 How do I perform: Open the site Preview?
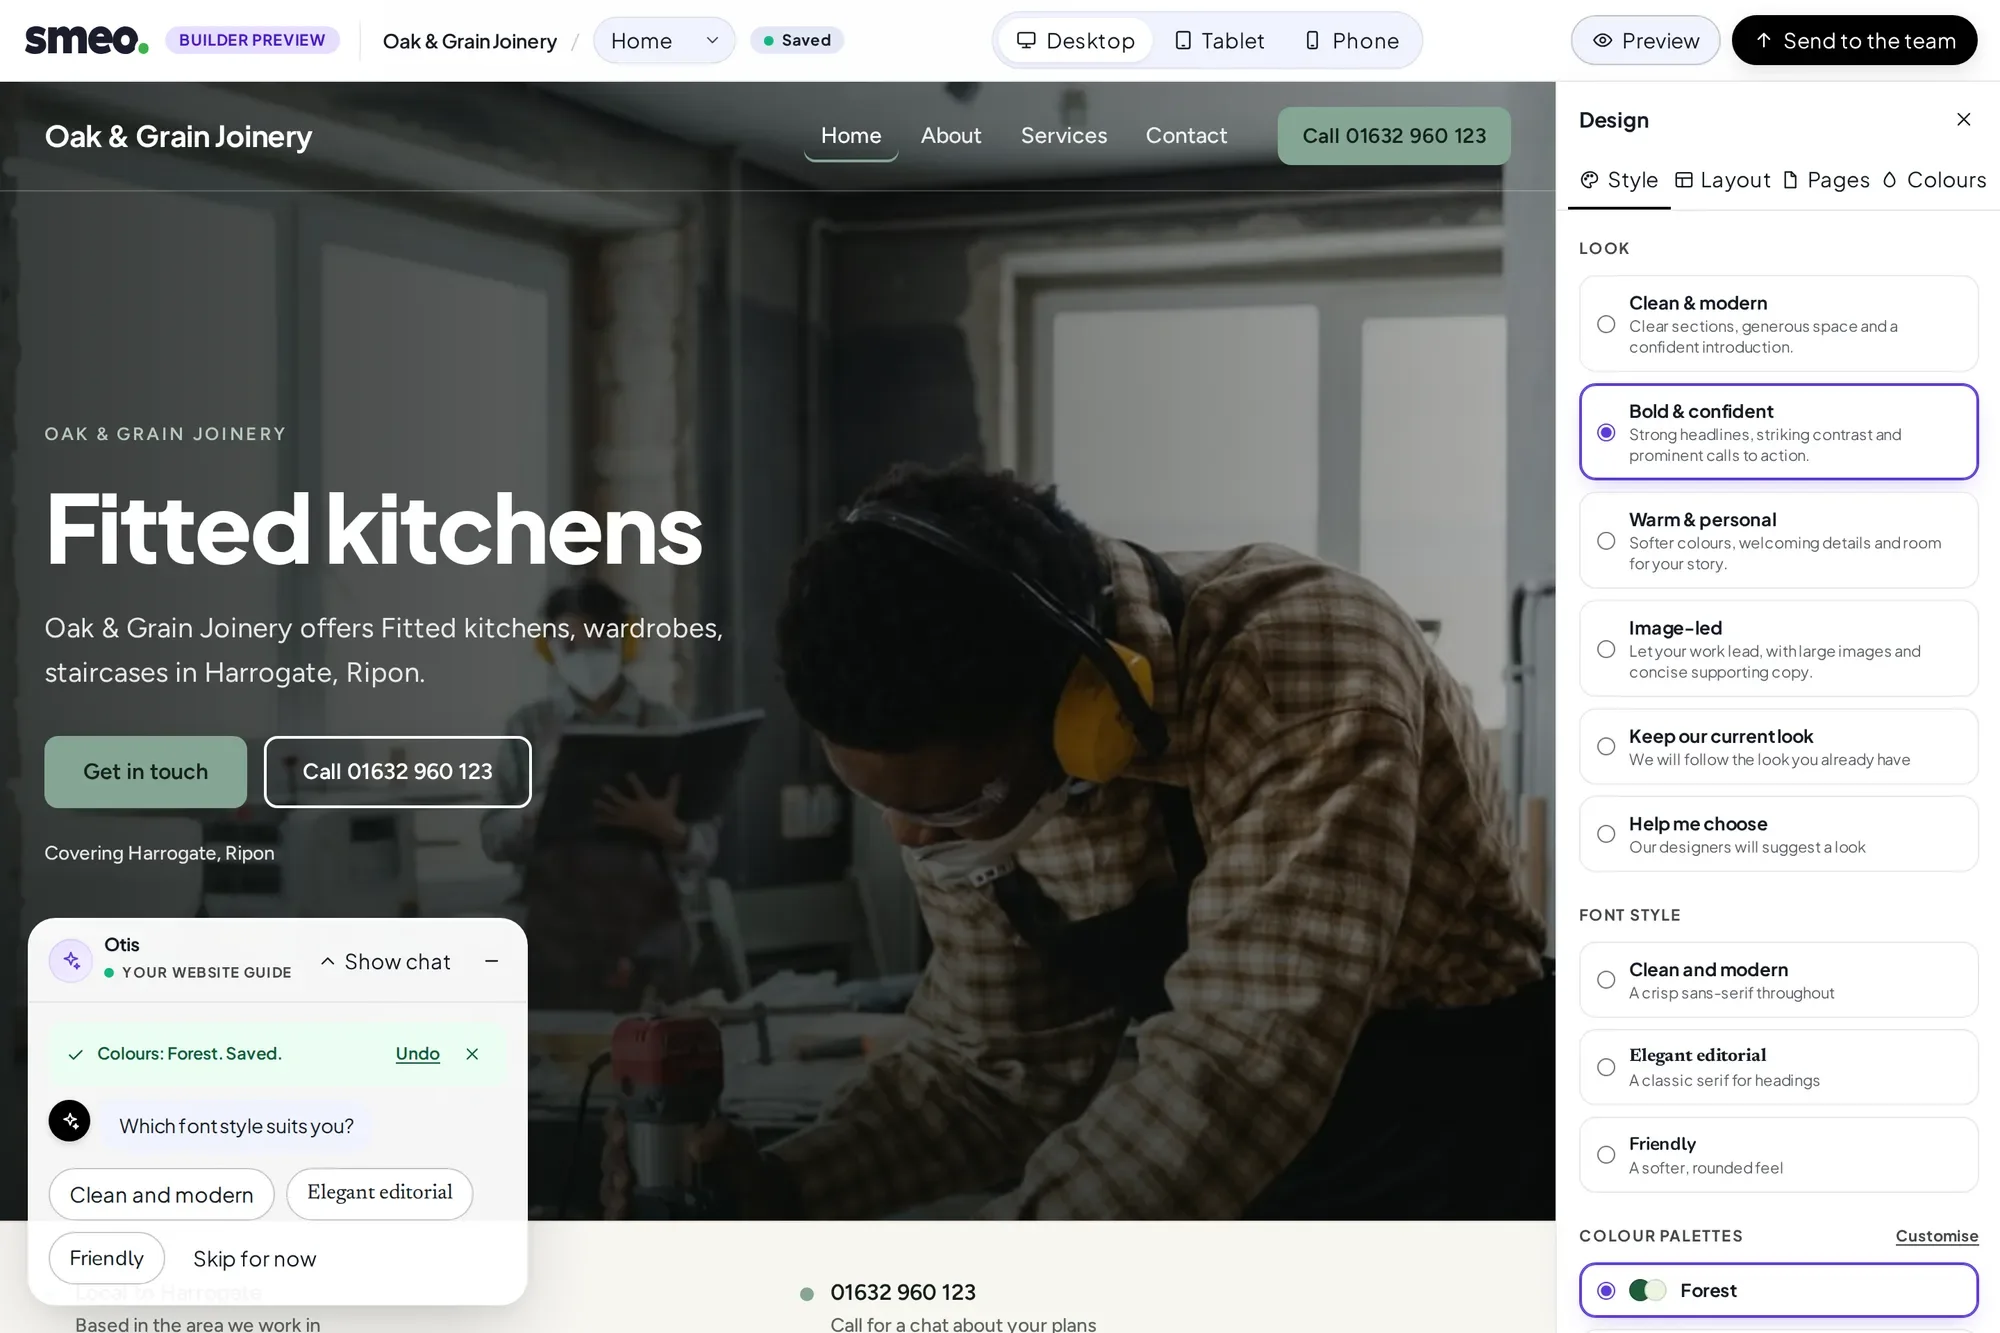tap(1645, 41)
